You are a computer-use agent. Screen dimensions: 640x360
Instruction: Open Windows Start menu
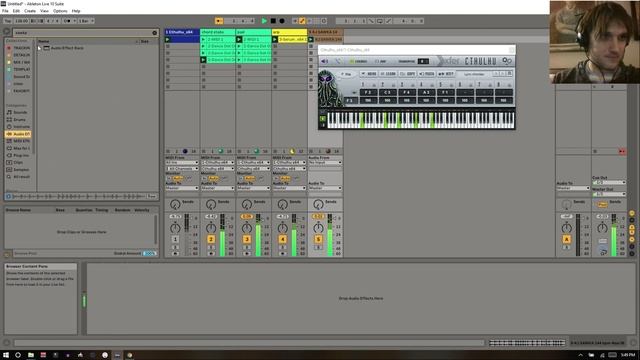click(6, 355)
